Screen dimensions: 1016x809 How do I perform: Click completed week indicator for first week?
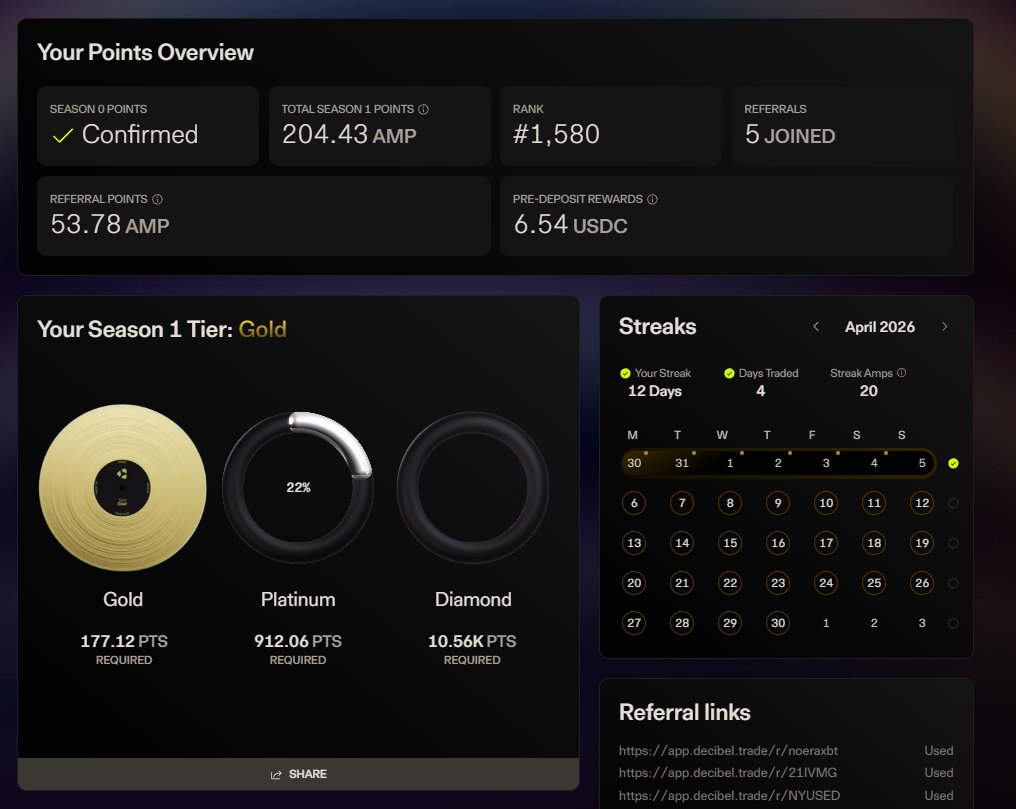click(953, 463)
